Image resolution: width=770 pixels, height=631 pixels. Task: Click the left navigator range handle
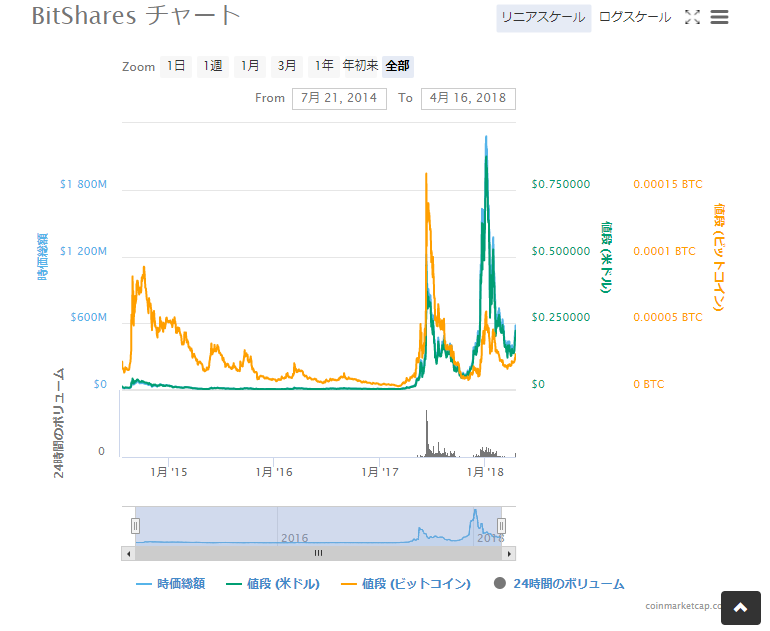(136, 526)
